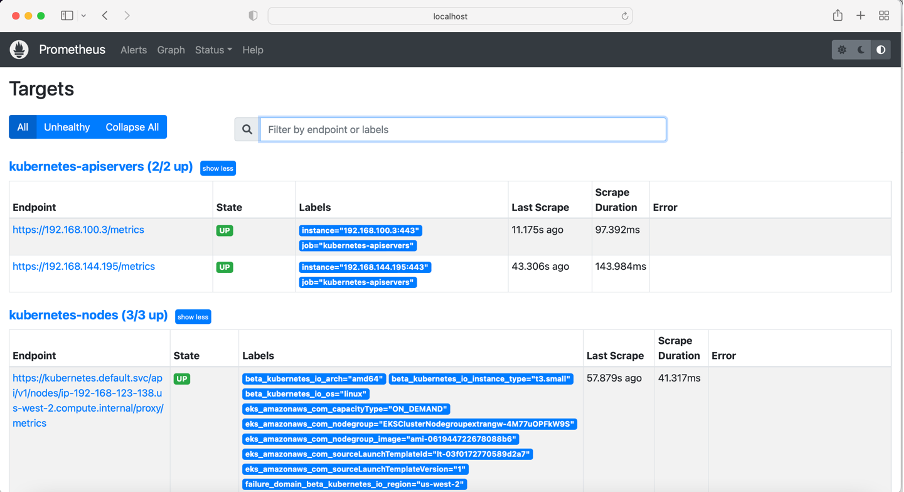
Task: Collapse kubernetes-apiservers with show less
Action: (218, 168)
